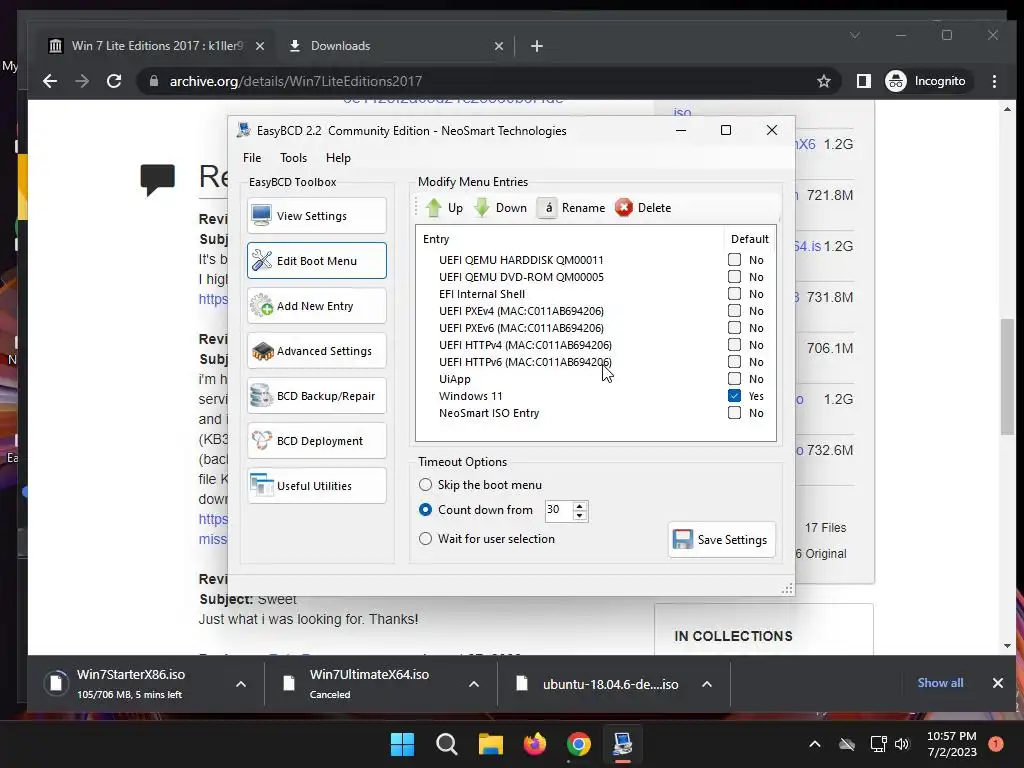Open View Settings in EasyBCD Toolbox
Viewport: 1024px width, 768px height.
(317, 216)
